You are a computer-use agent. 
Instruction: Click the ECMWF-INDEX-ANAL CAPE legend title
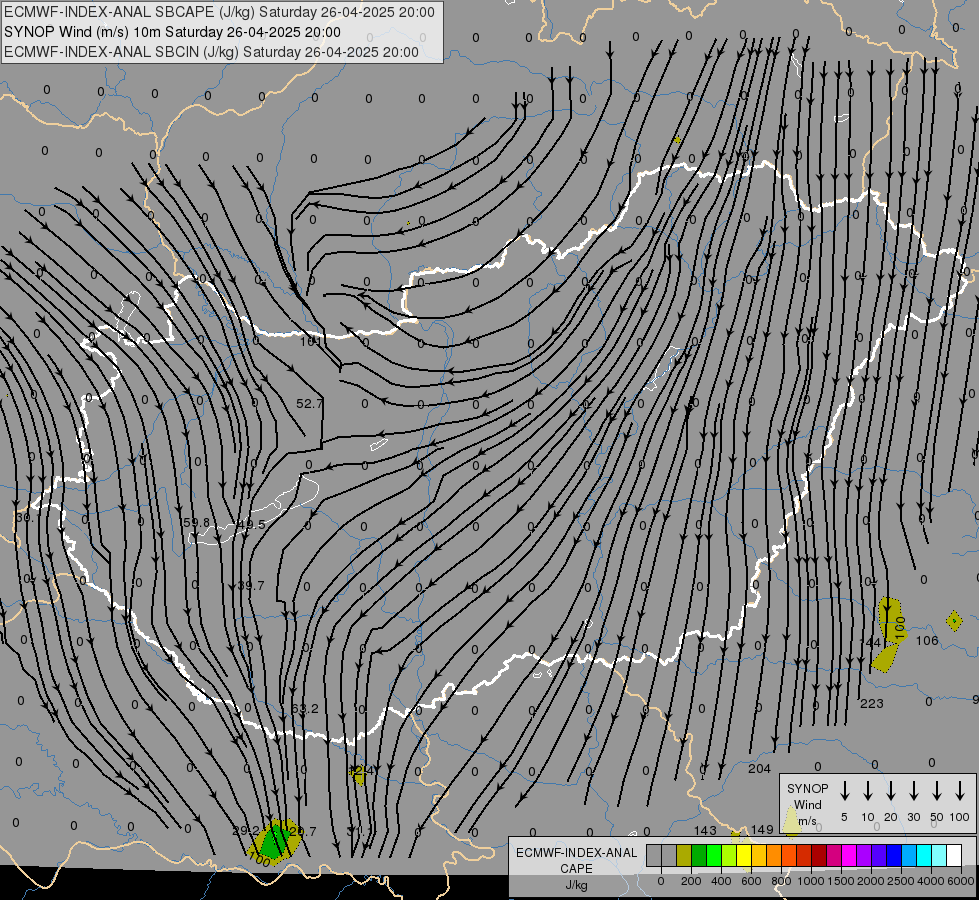[576, 860]
